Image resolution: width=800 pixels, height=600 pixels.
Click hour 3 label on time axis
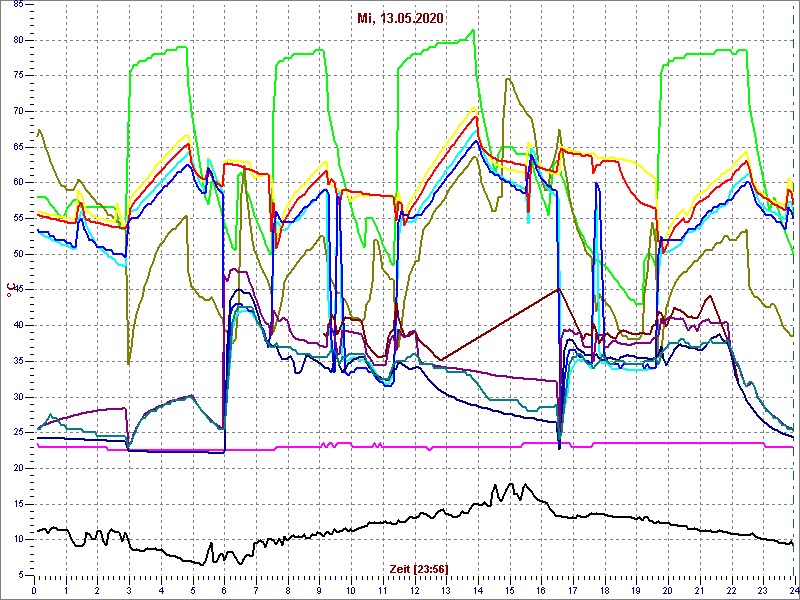[x=130, y=589]
